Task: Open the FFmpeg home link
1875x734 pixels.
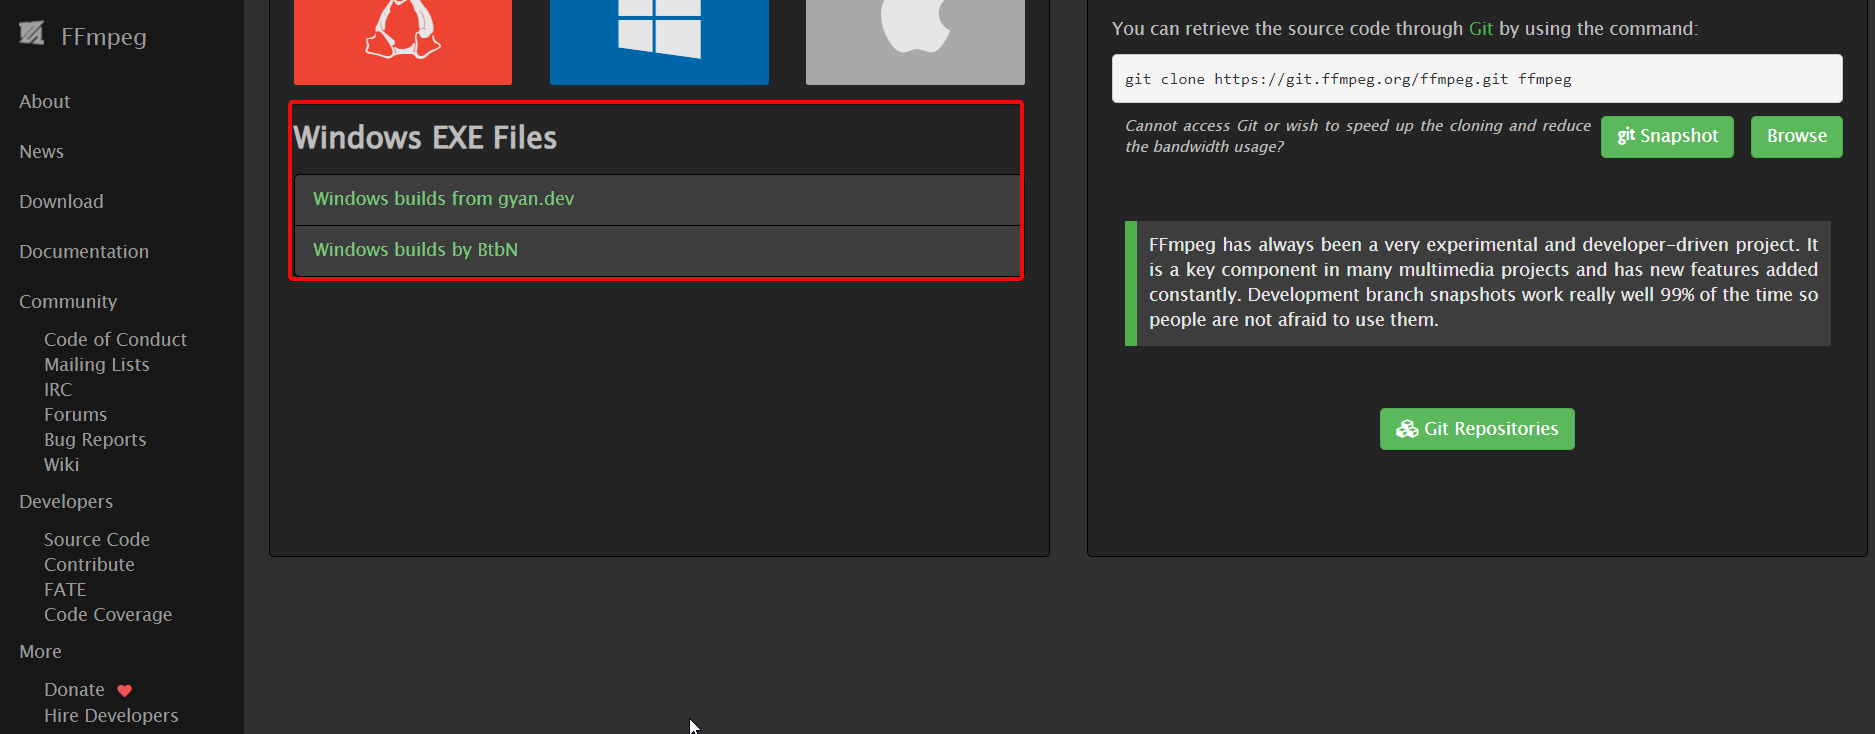Action: [x=104, y=37]
